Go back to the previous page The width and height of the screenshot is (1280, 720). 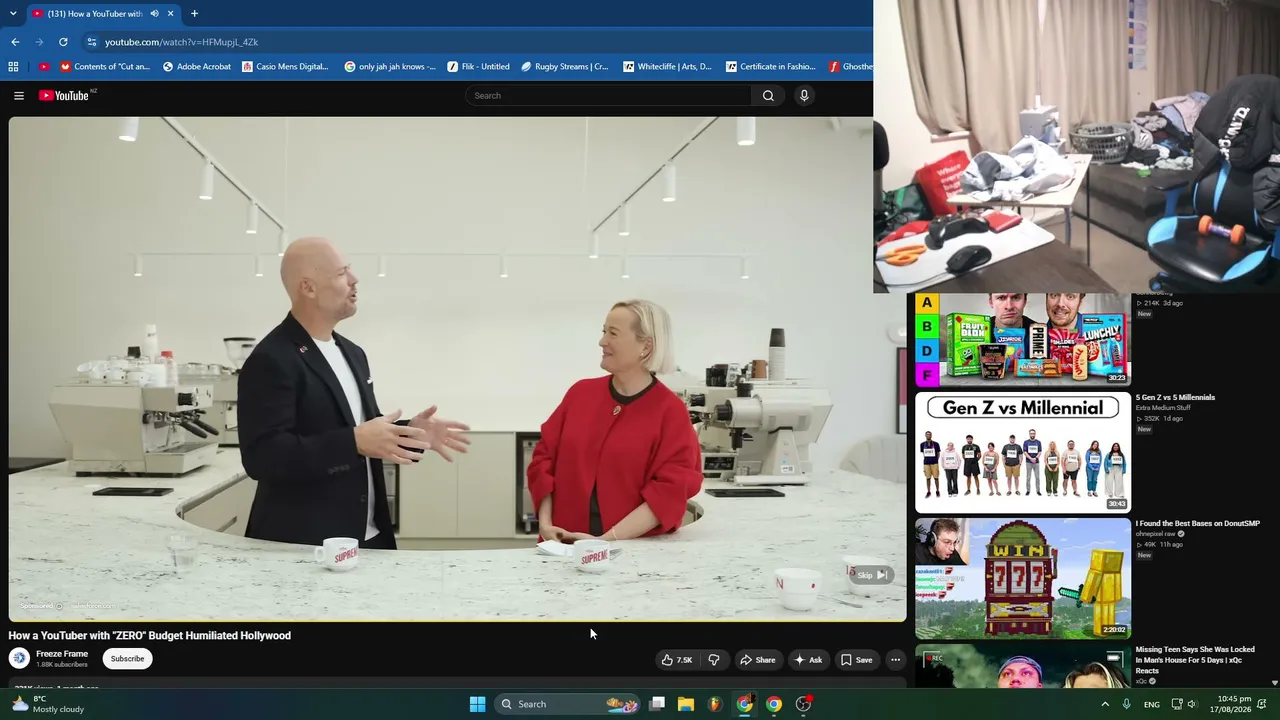(x=15, y=42)
